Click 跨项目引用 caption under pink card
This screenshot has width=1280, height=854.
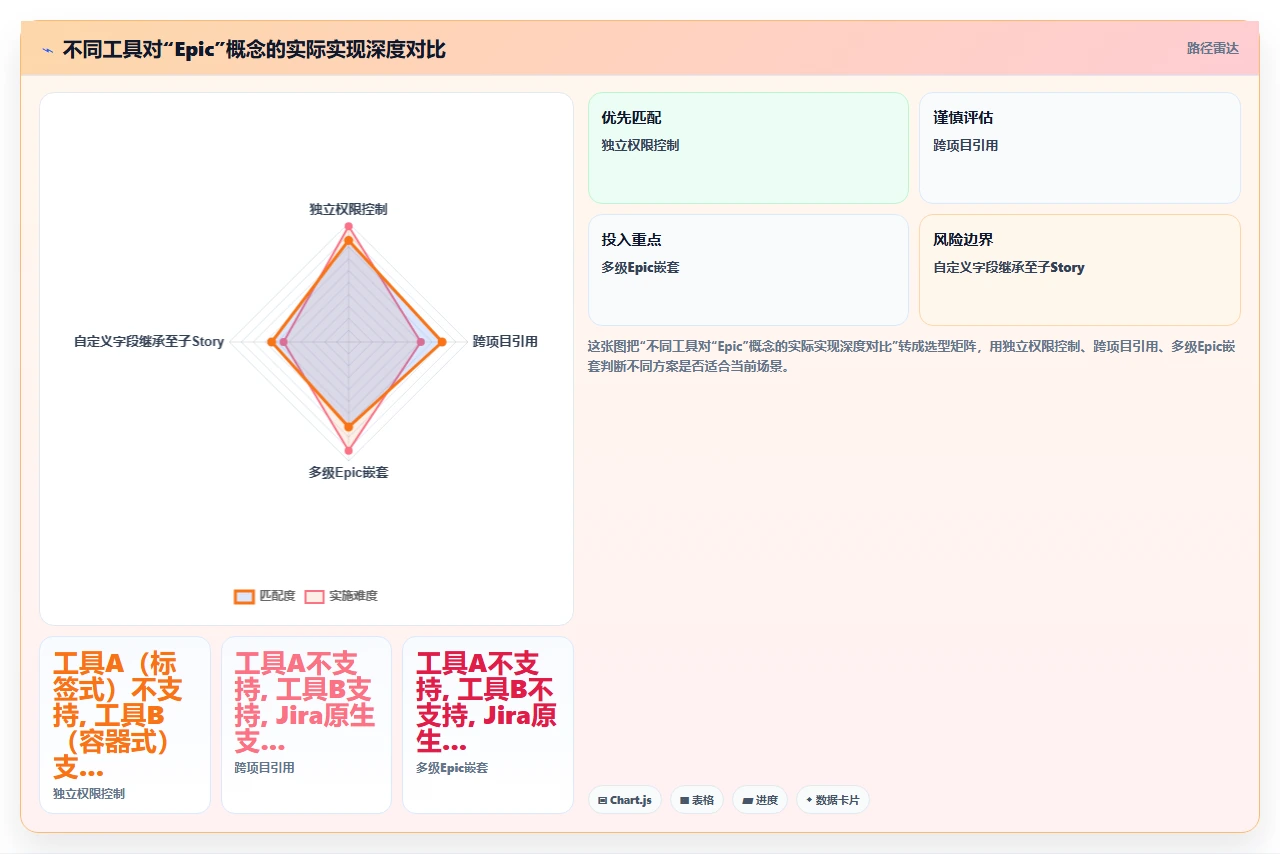(264, 768)
